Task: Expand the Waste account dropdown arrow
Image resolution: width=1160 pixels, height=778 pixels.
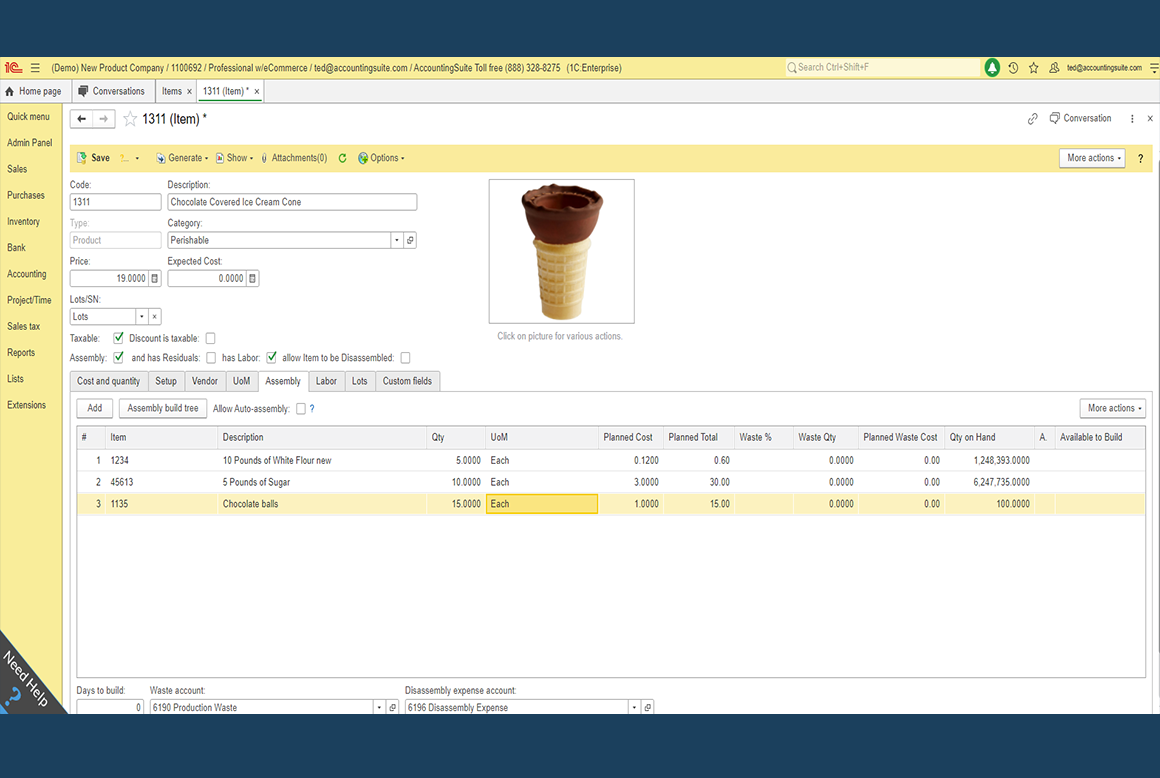Action: (x=380, y=707)
